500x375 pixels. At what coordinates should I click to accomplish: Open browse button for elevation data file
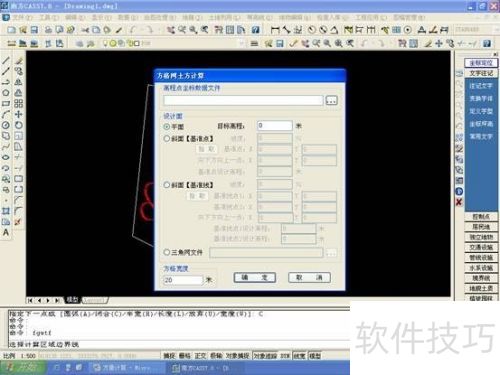pyautogui.click(x=331, y=100)
